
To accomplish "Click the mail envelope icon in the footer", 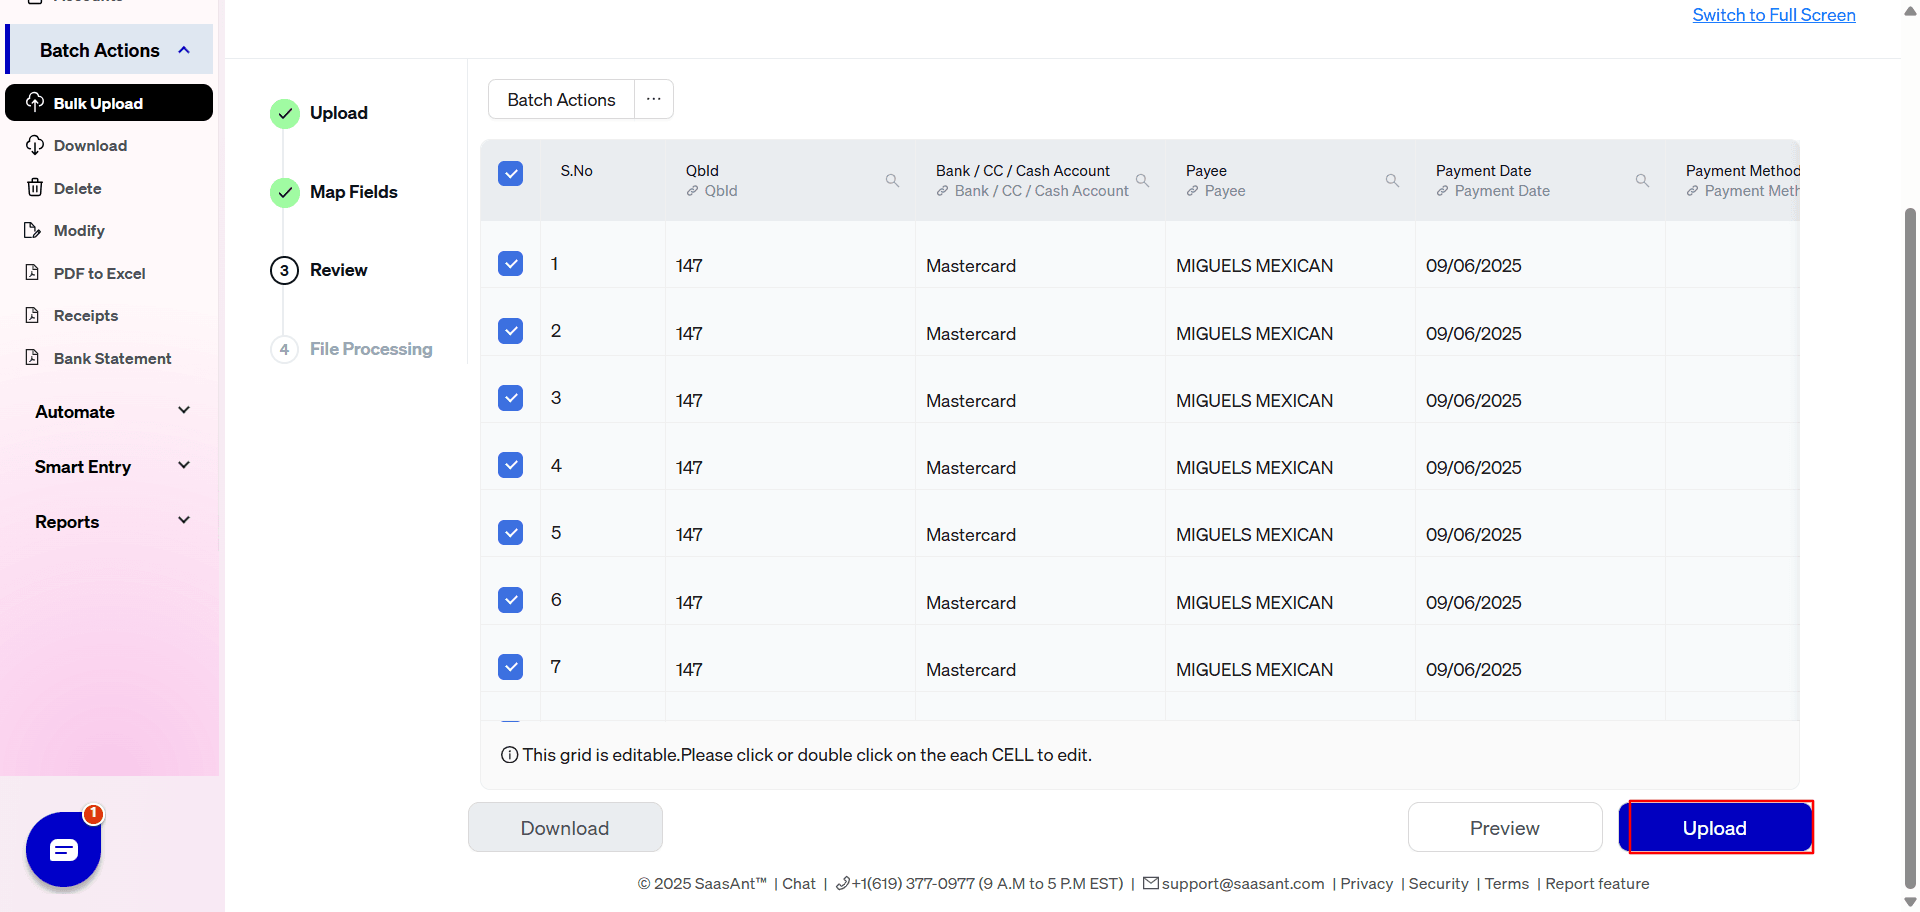I will [x=1151, y=883].
